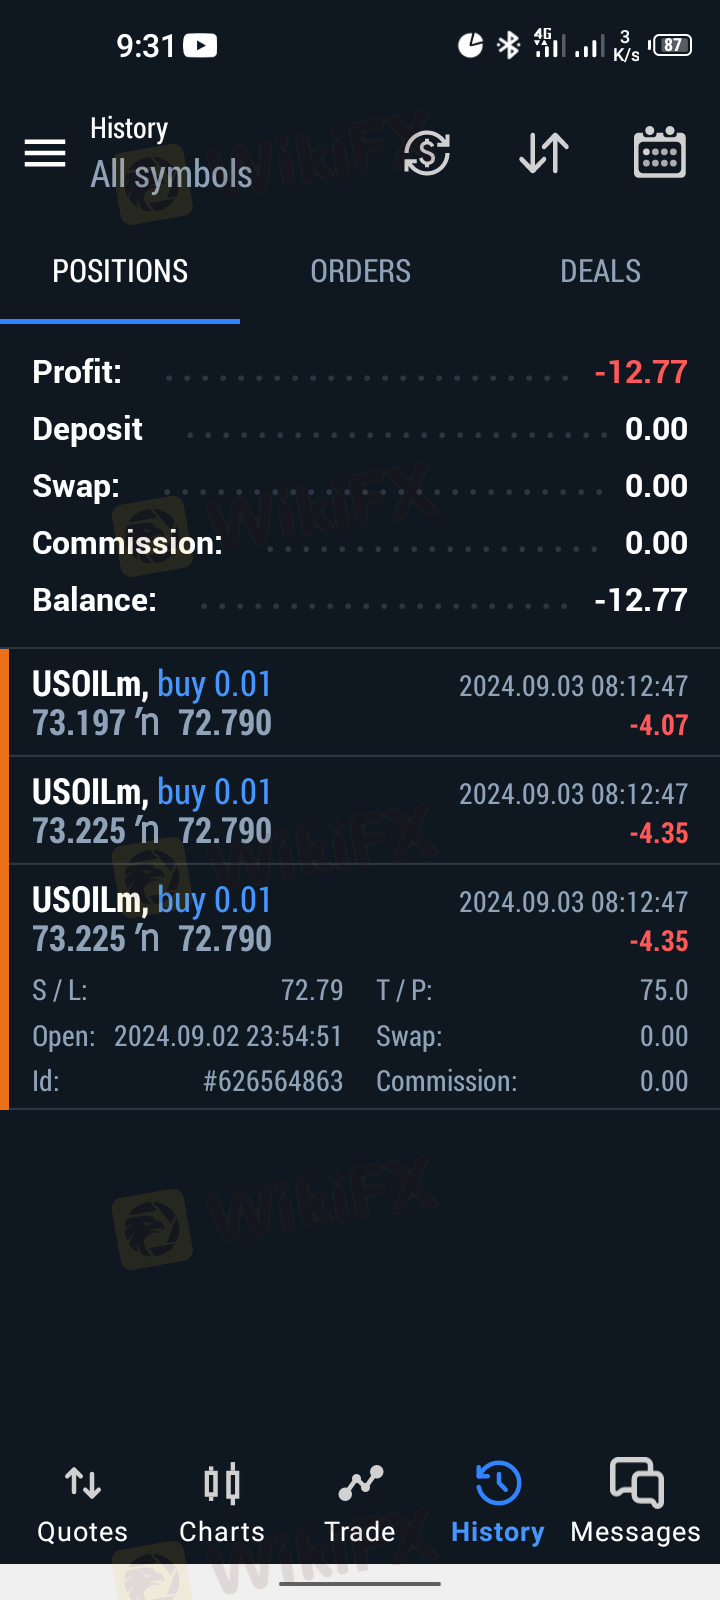Expand the USOILm position with -4.07 loss

360,703
